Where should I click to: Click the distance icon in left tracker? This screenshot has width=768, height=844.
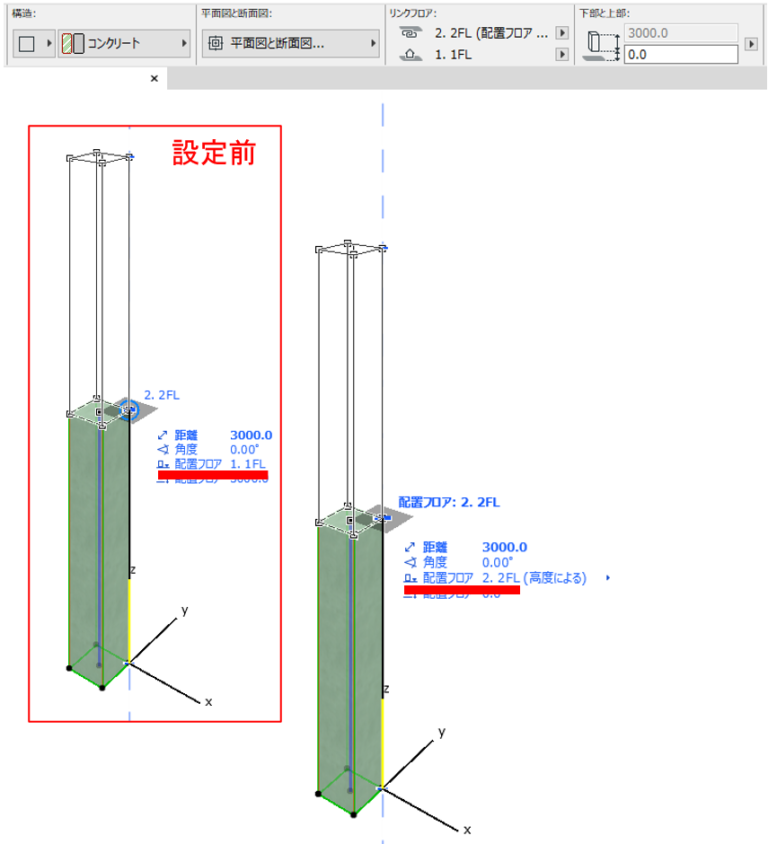point(162,435)
